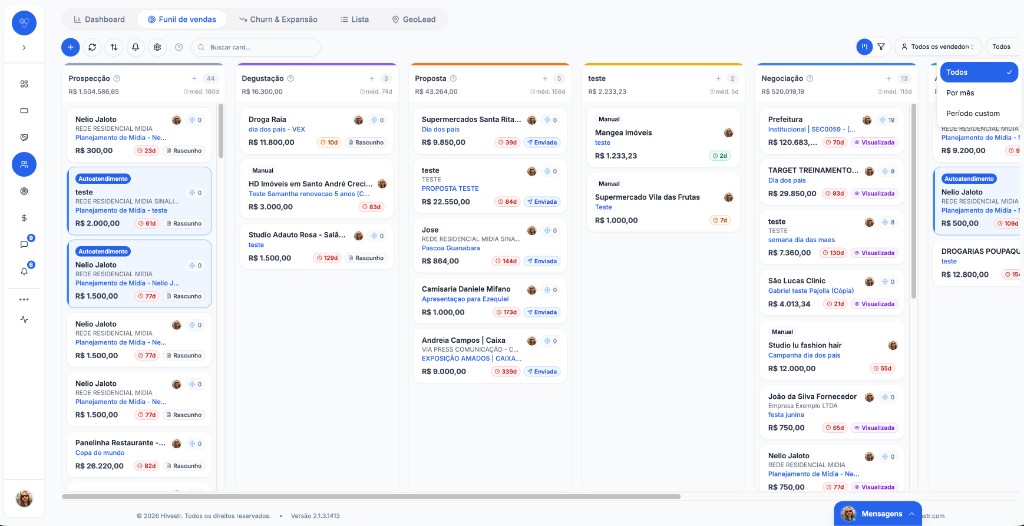Screen dimensions: 1024x526
Task: Click help icon next to Degustação title
Action: 291,78
